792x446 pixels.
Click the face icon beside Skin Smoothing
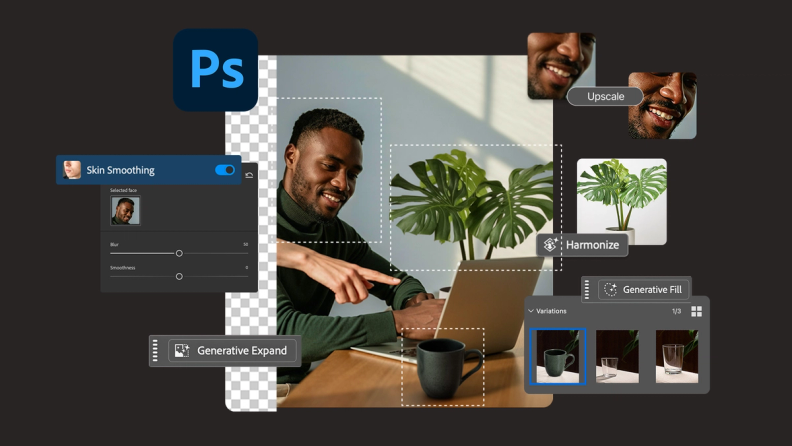tap(72, 170)
